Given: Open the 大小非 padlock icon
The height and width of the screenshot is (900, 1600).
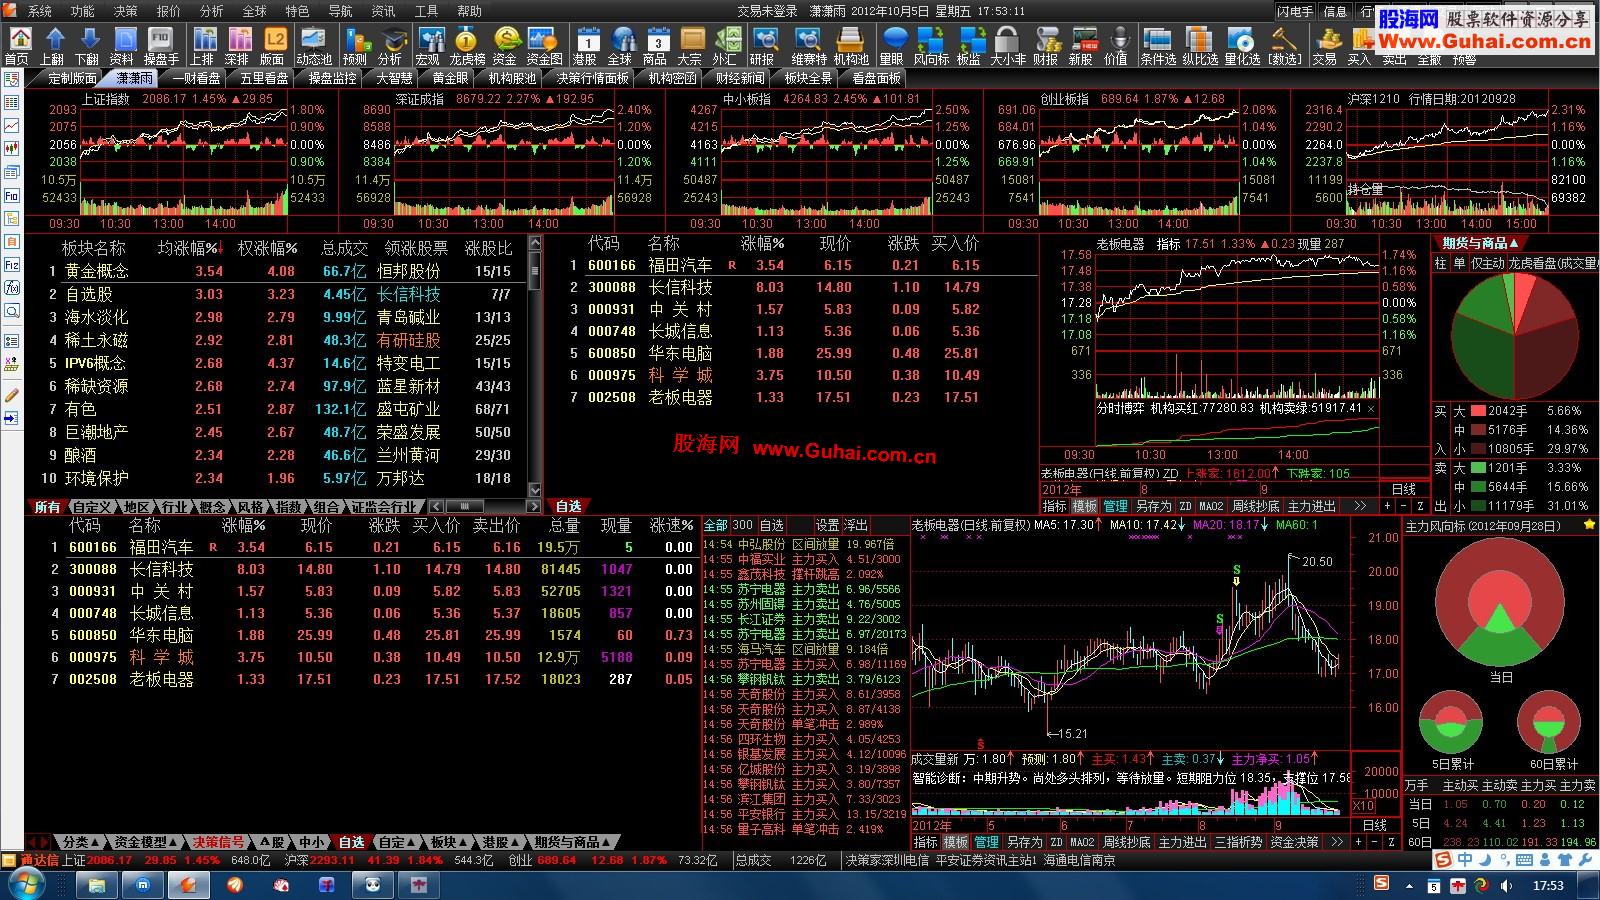Looking at the screenshot, I should point(1007,46).
